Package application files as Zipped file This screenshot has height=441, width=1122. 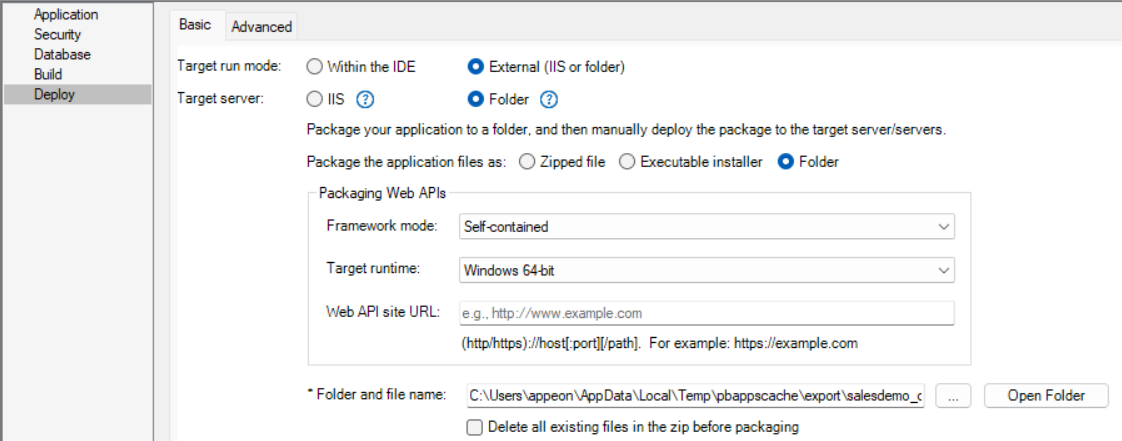coord(527,162)
